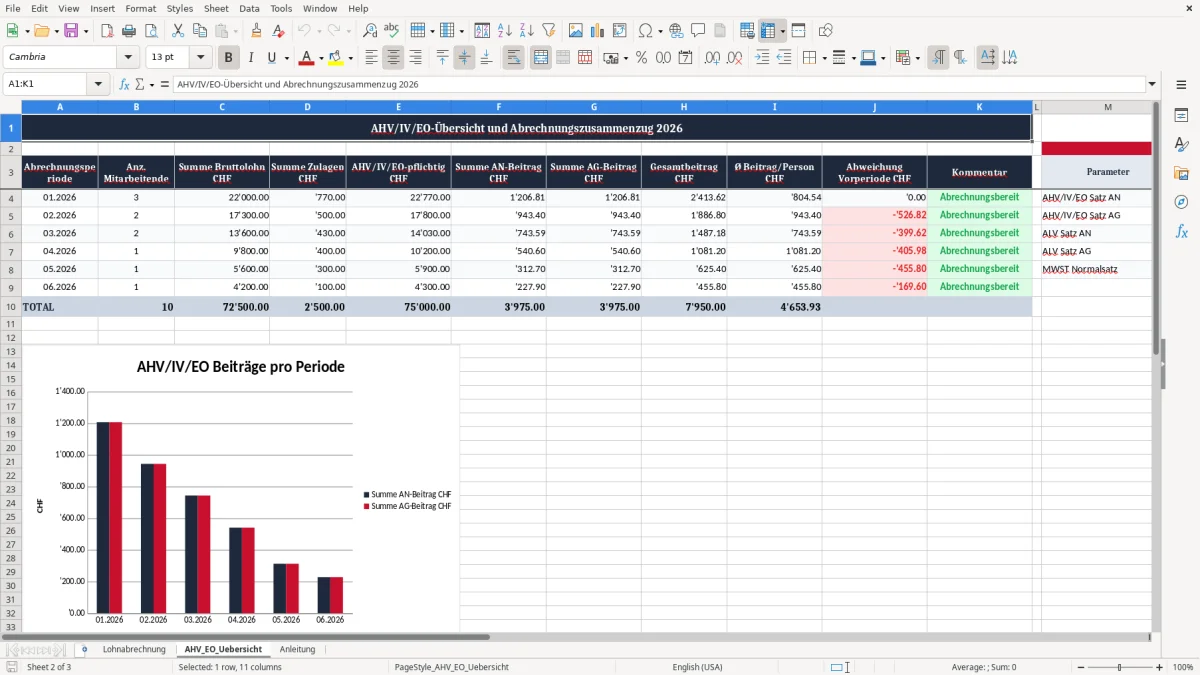Screen dimensions: 1200x675
Task: Click the Insert Image icon
Action: (575, 31)
